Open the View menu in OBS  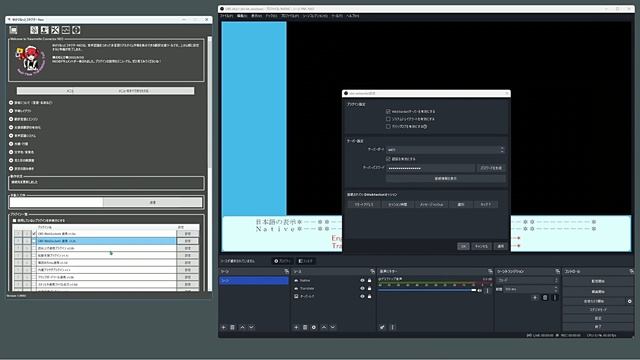[256, 16]
